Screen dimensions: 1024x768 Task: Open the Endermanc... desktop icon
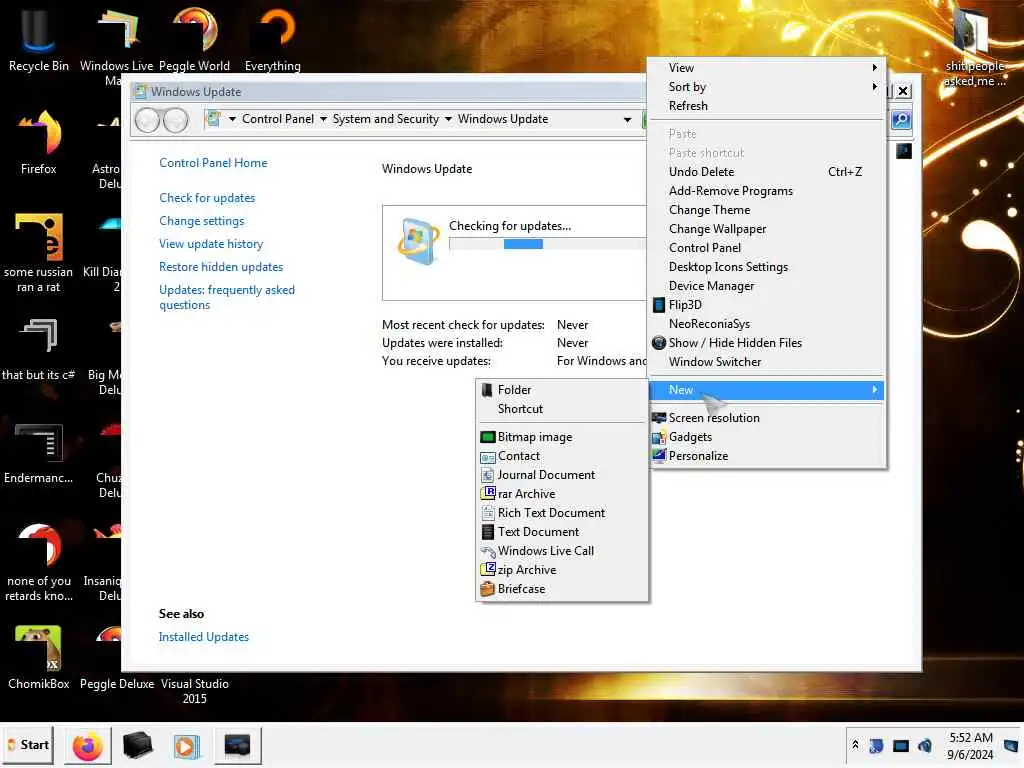coord(39,453)
